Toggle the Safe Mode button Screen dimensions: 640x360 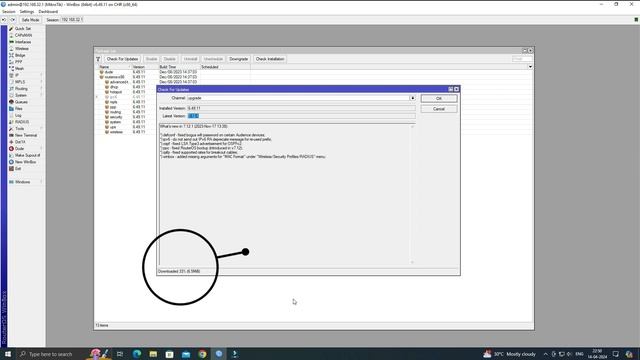coord(30,20)
